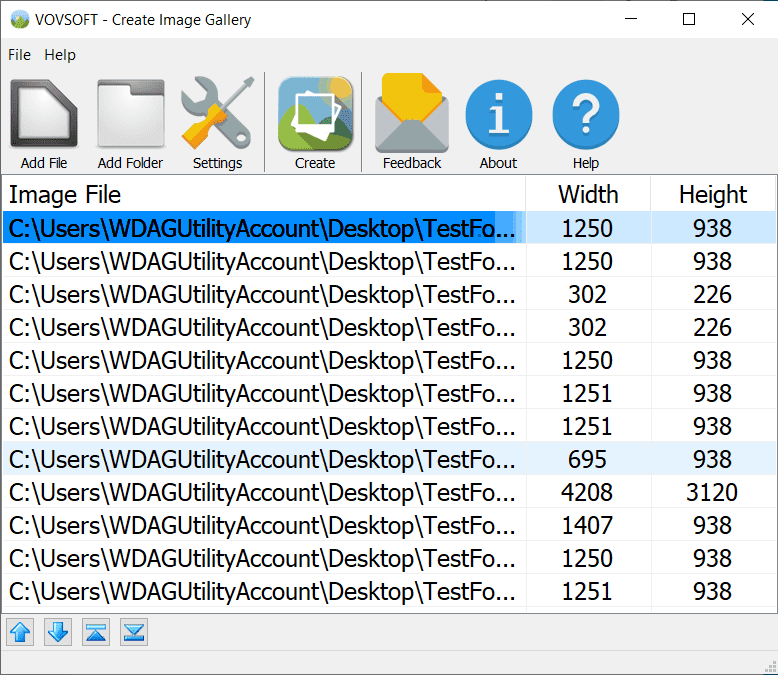This screenshot has height=675, width=778.
Task: Move selected item down with arrow
Action: [58, 632]
